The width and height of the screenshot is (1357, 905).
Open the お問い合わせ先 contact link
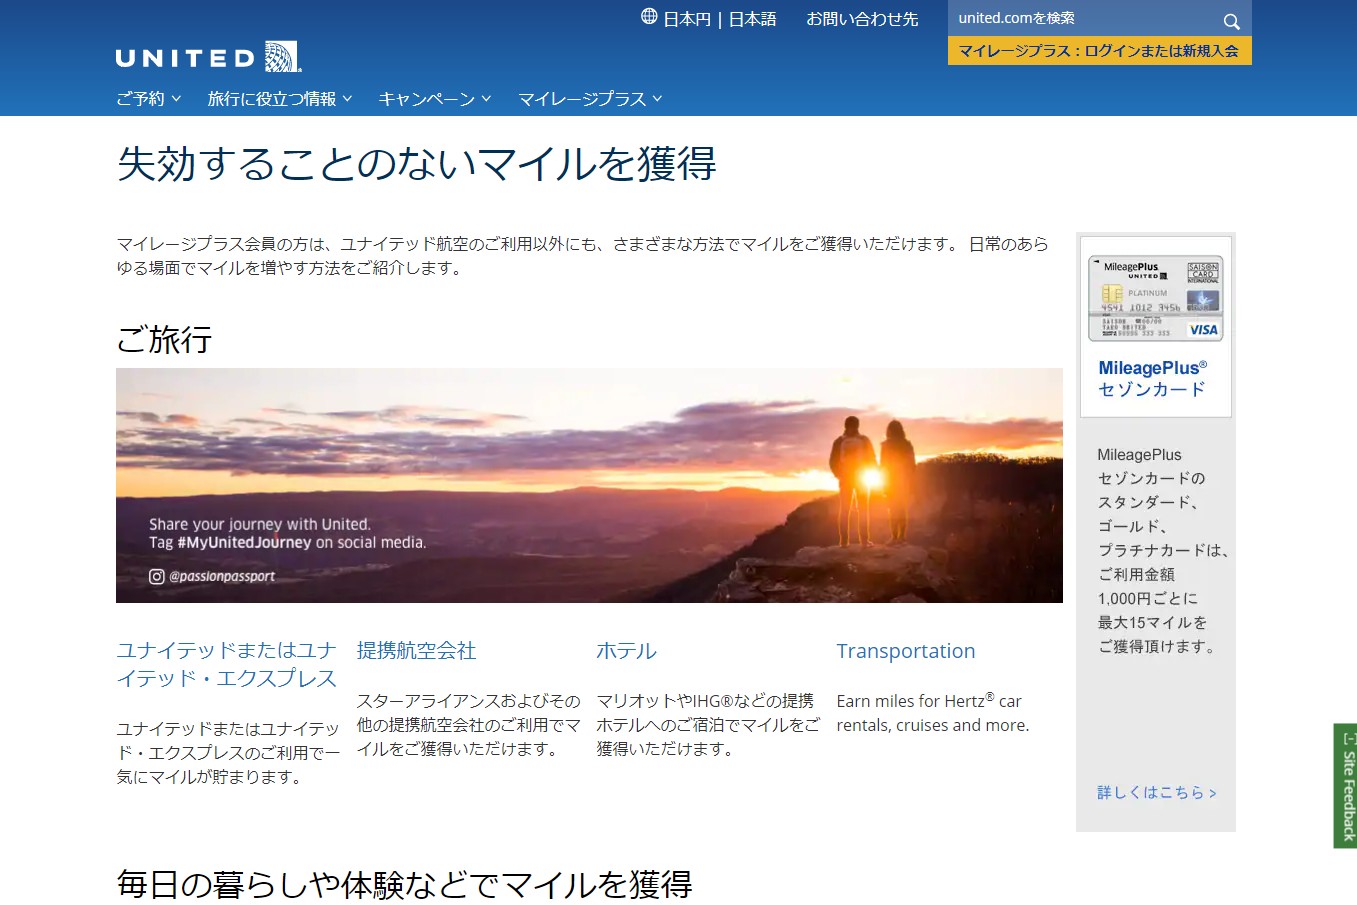(x=862, y=19)
